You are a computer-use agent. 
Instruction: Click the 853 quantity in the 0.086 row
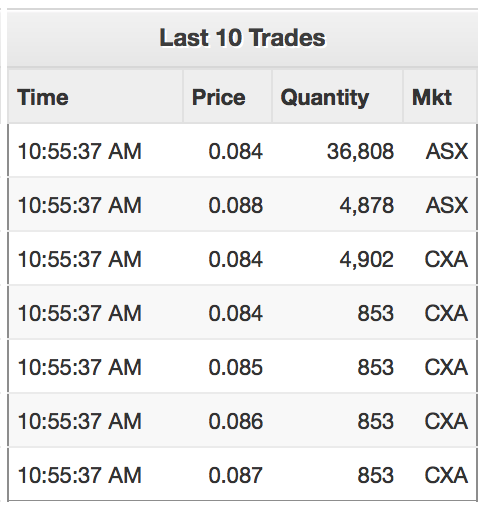[x=376, y=421]
